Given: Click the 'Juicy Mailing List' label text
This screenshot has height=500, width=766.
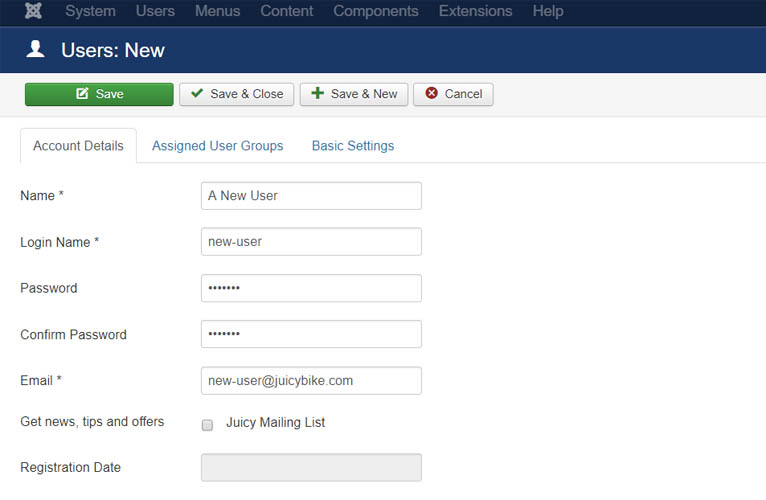Looking at the screenshot, I should [x=276, y=422].
